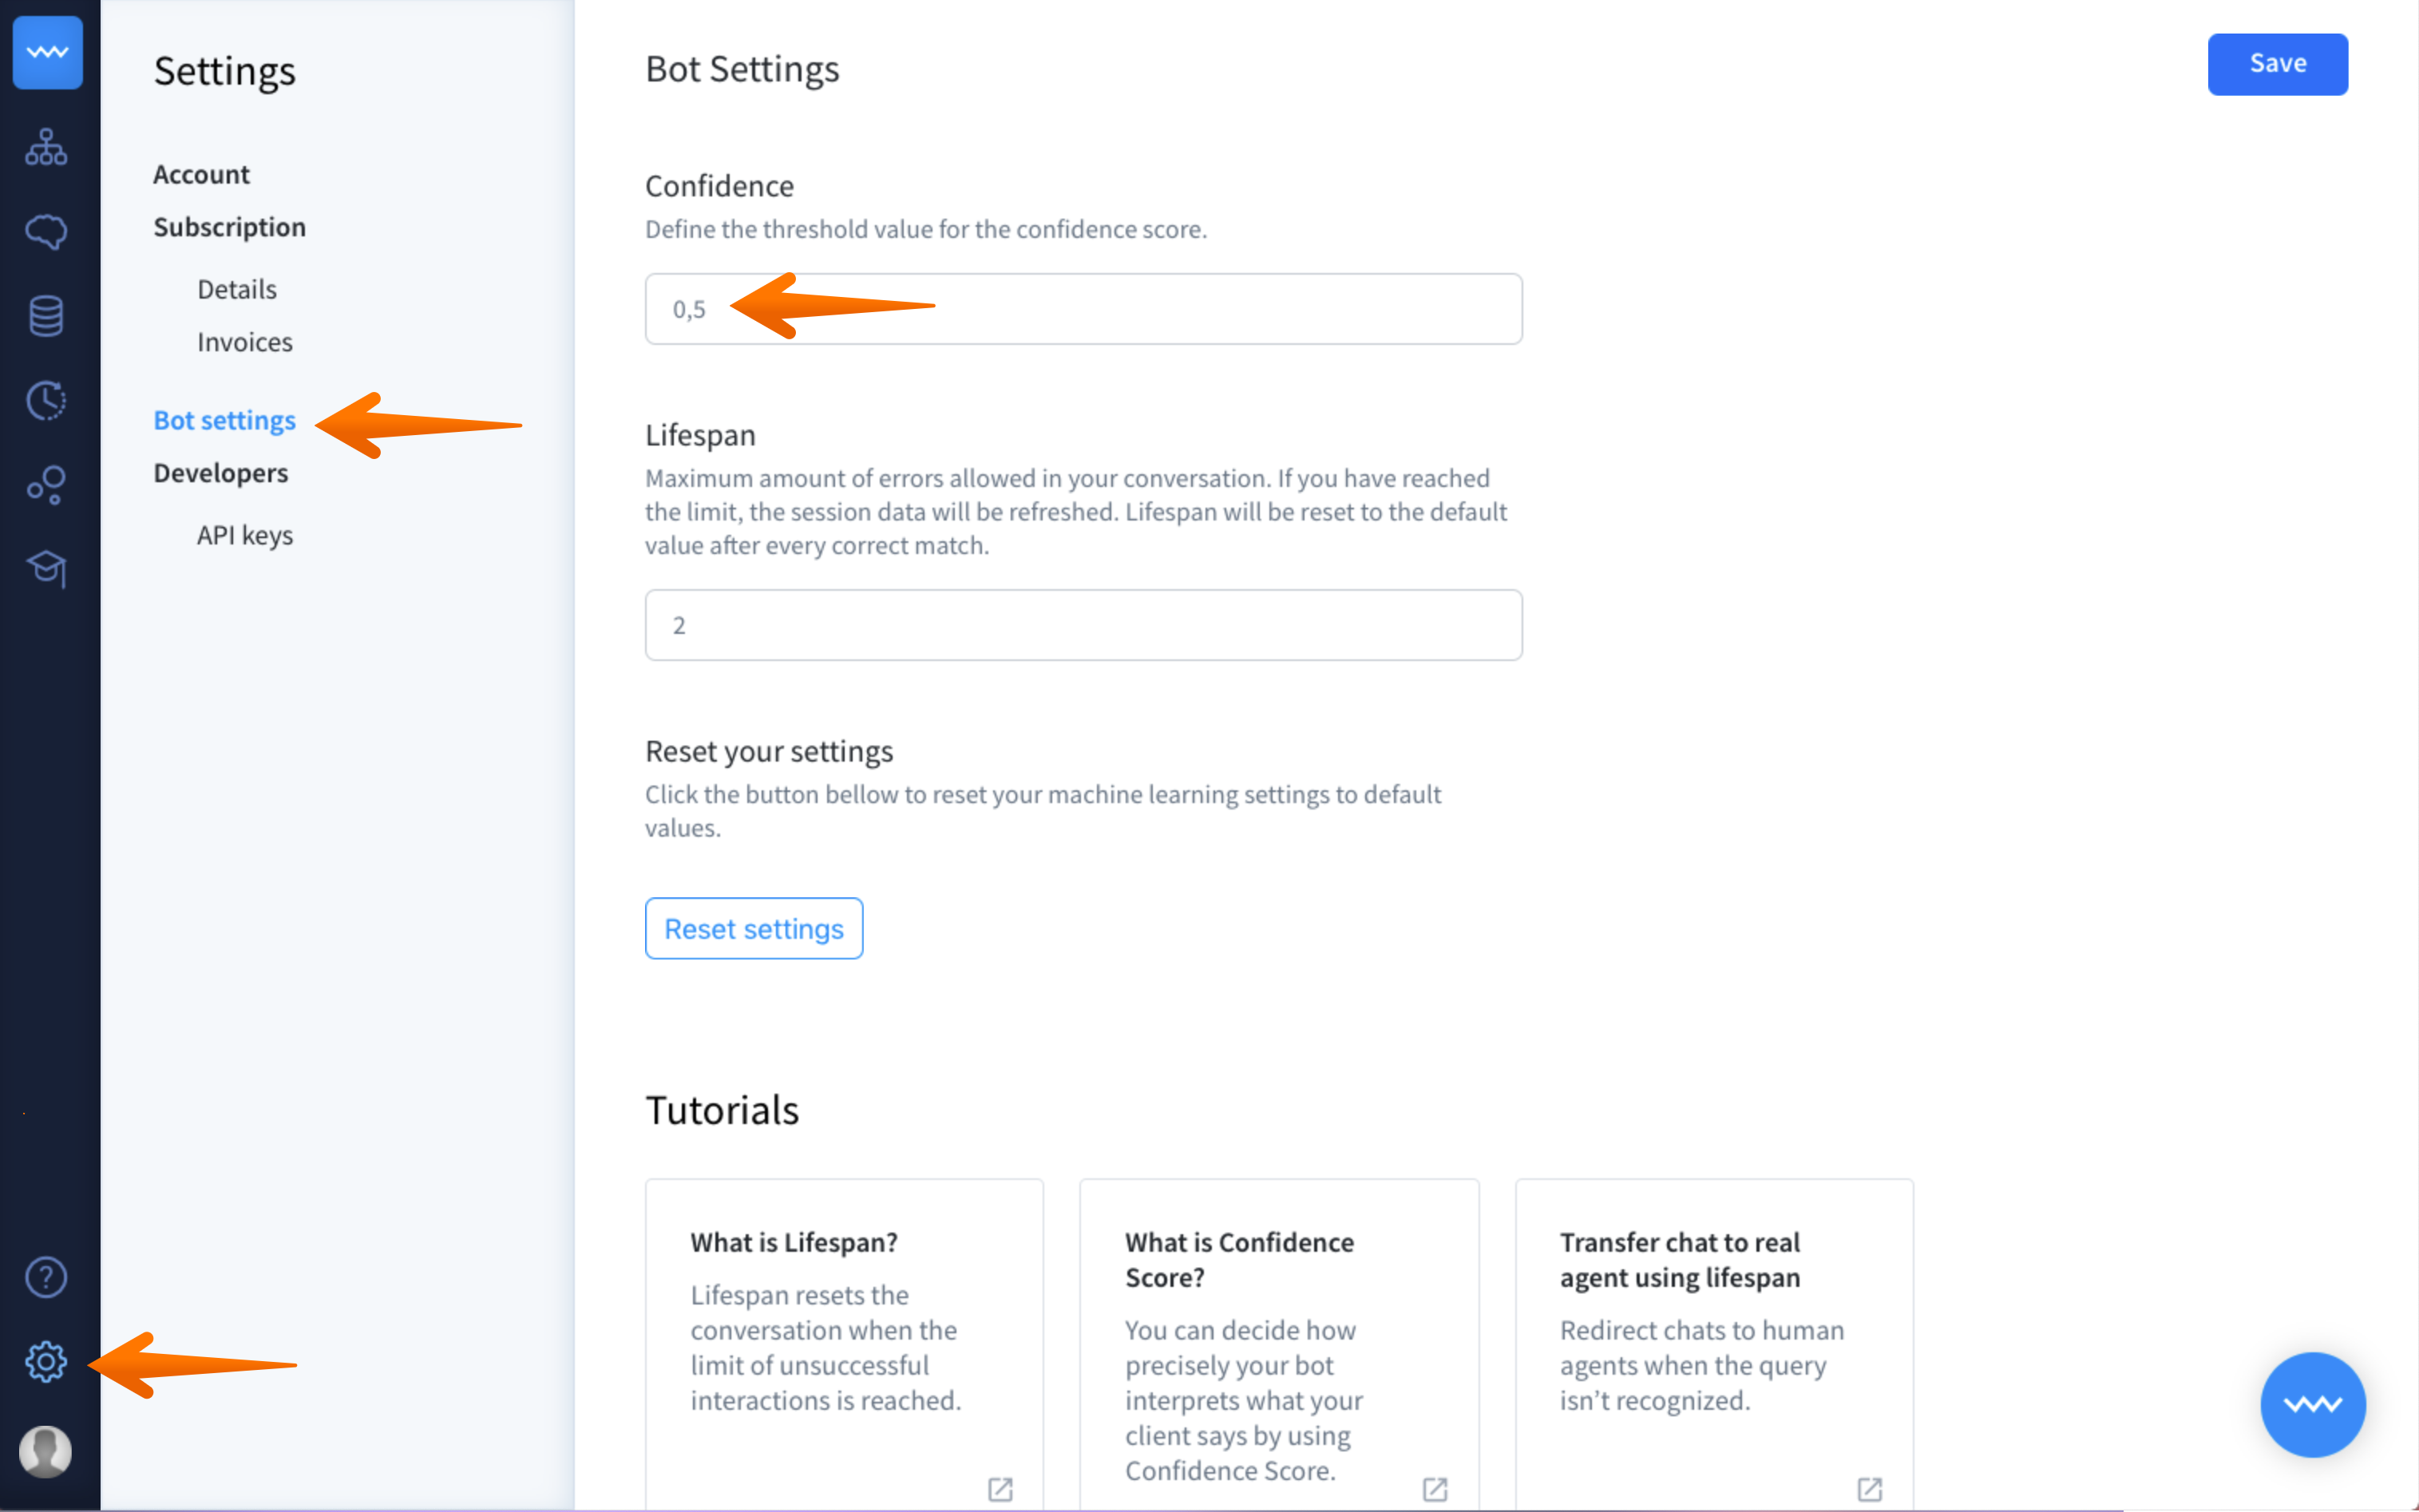
Task: Click the user avatar in sidebar
Action: coord(46,1450)
